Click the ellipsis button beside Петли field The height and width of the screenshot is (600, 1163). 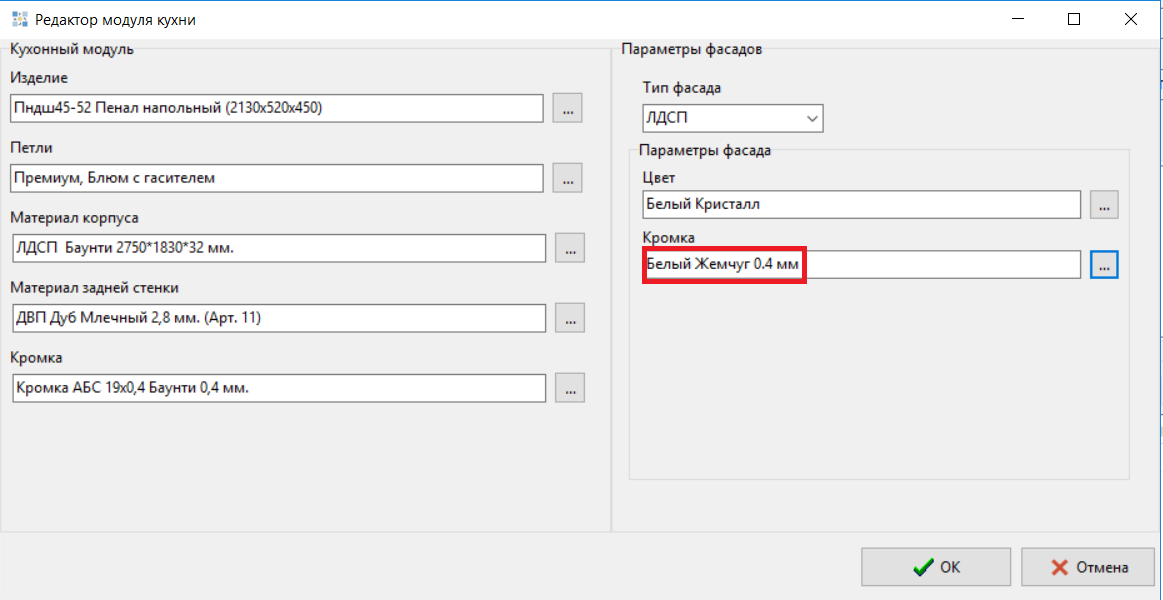coord(567,178)
